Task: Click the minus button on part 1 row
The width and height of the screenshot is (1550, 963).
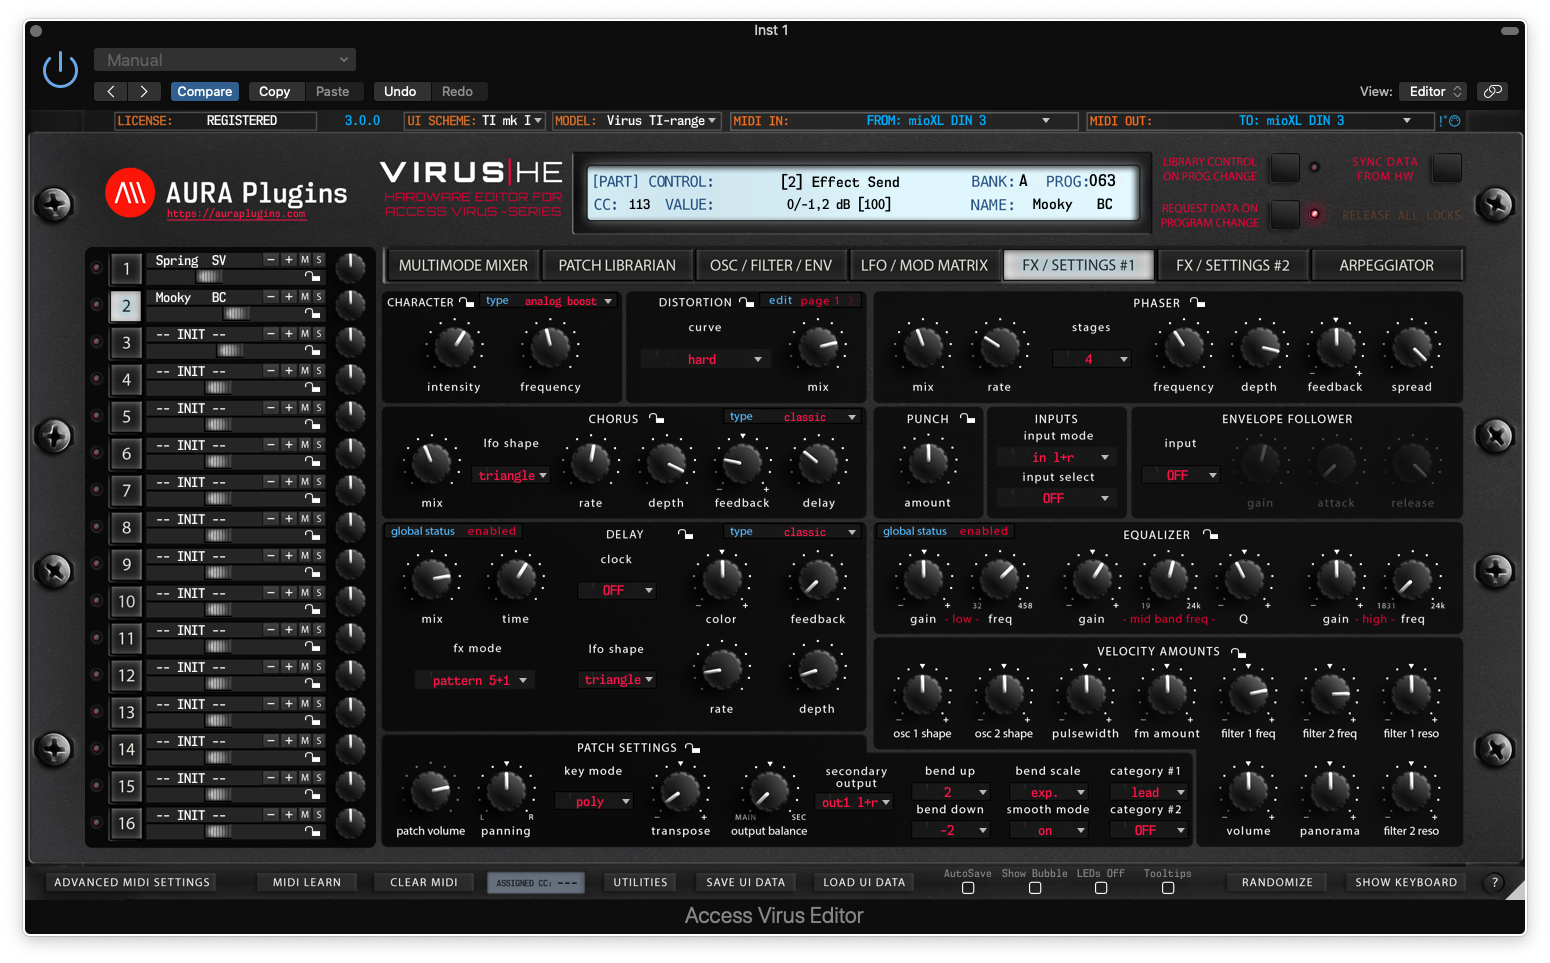Action: [x=271, y=260]
